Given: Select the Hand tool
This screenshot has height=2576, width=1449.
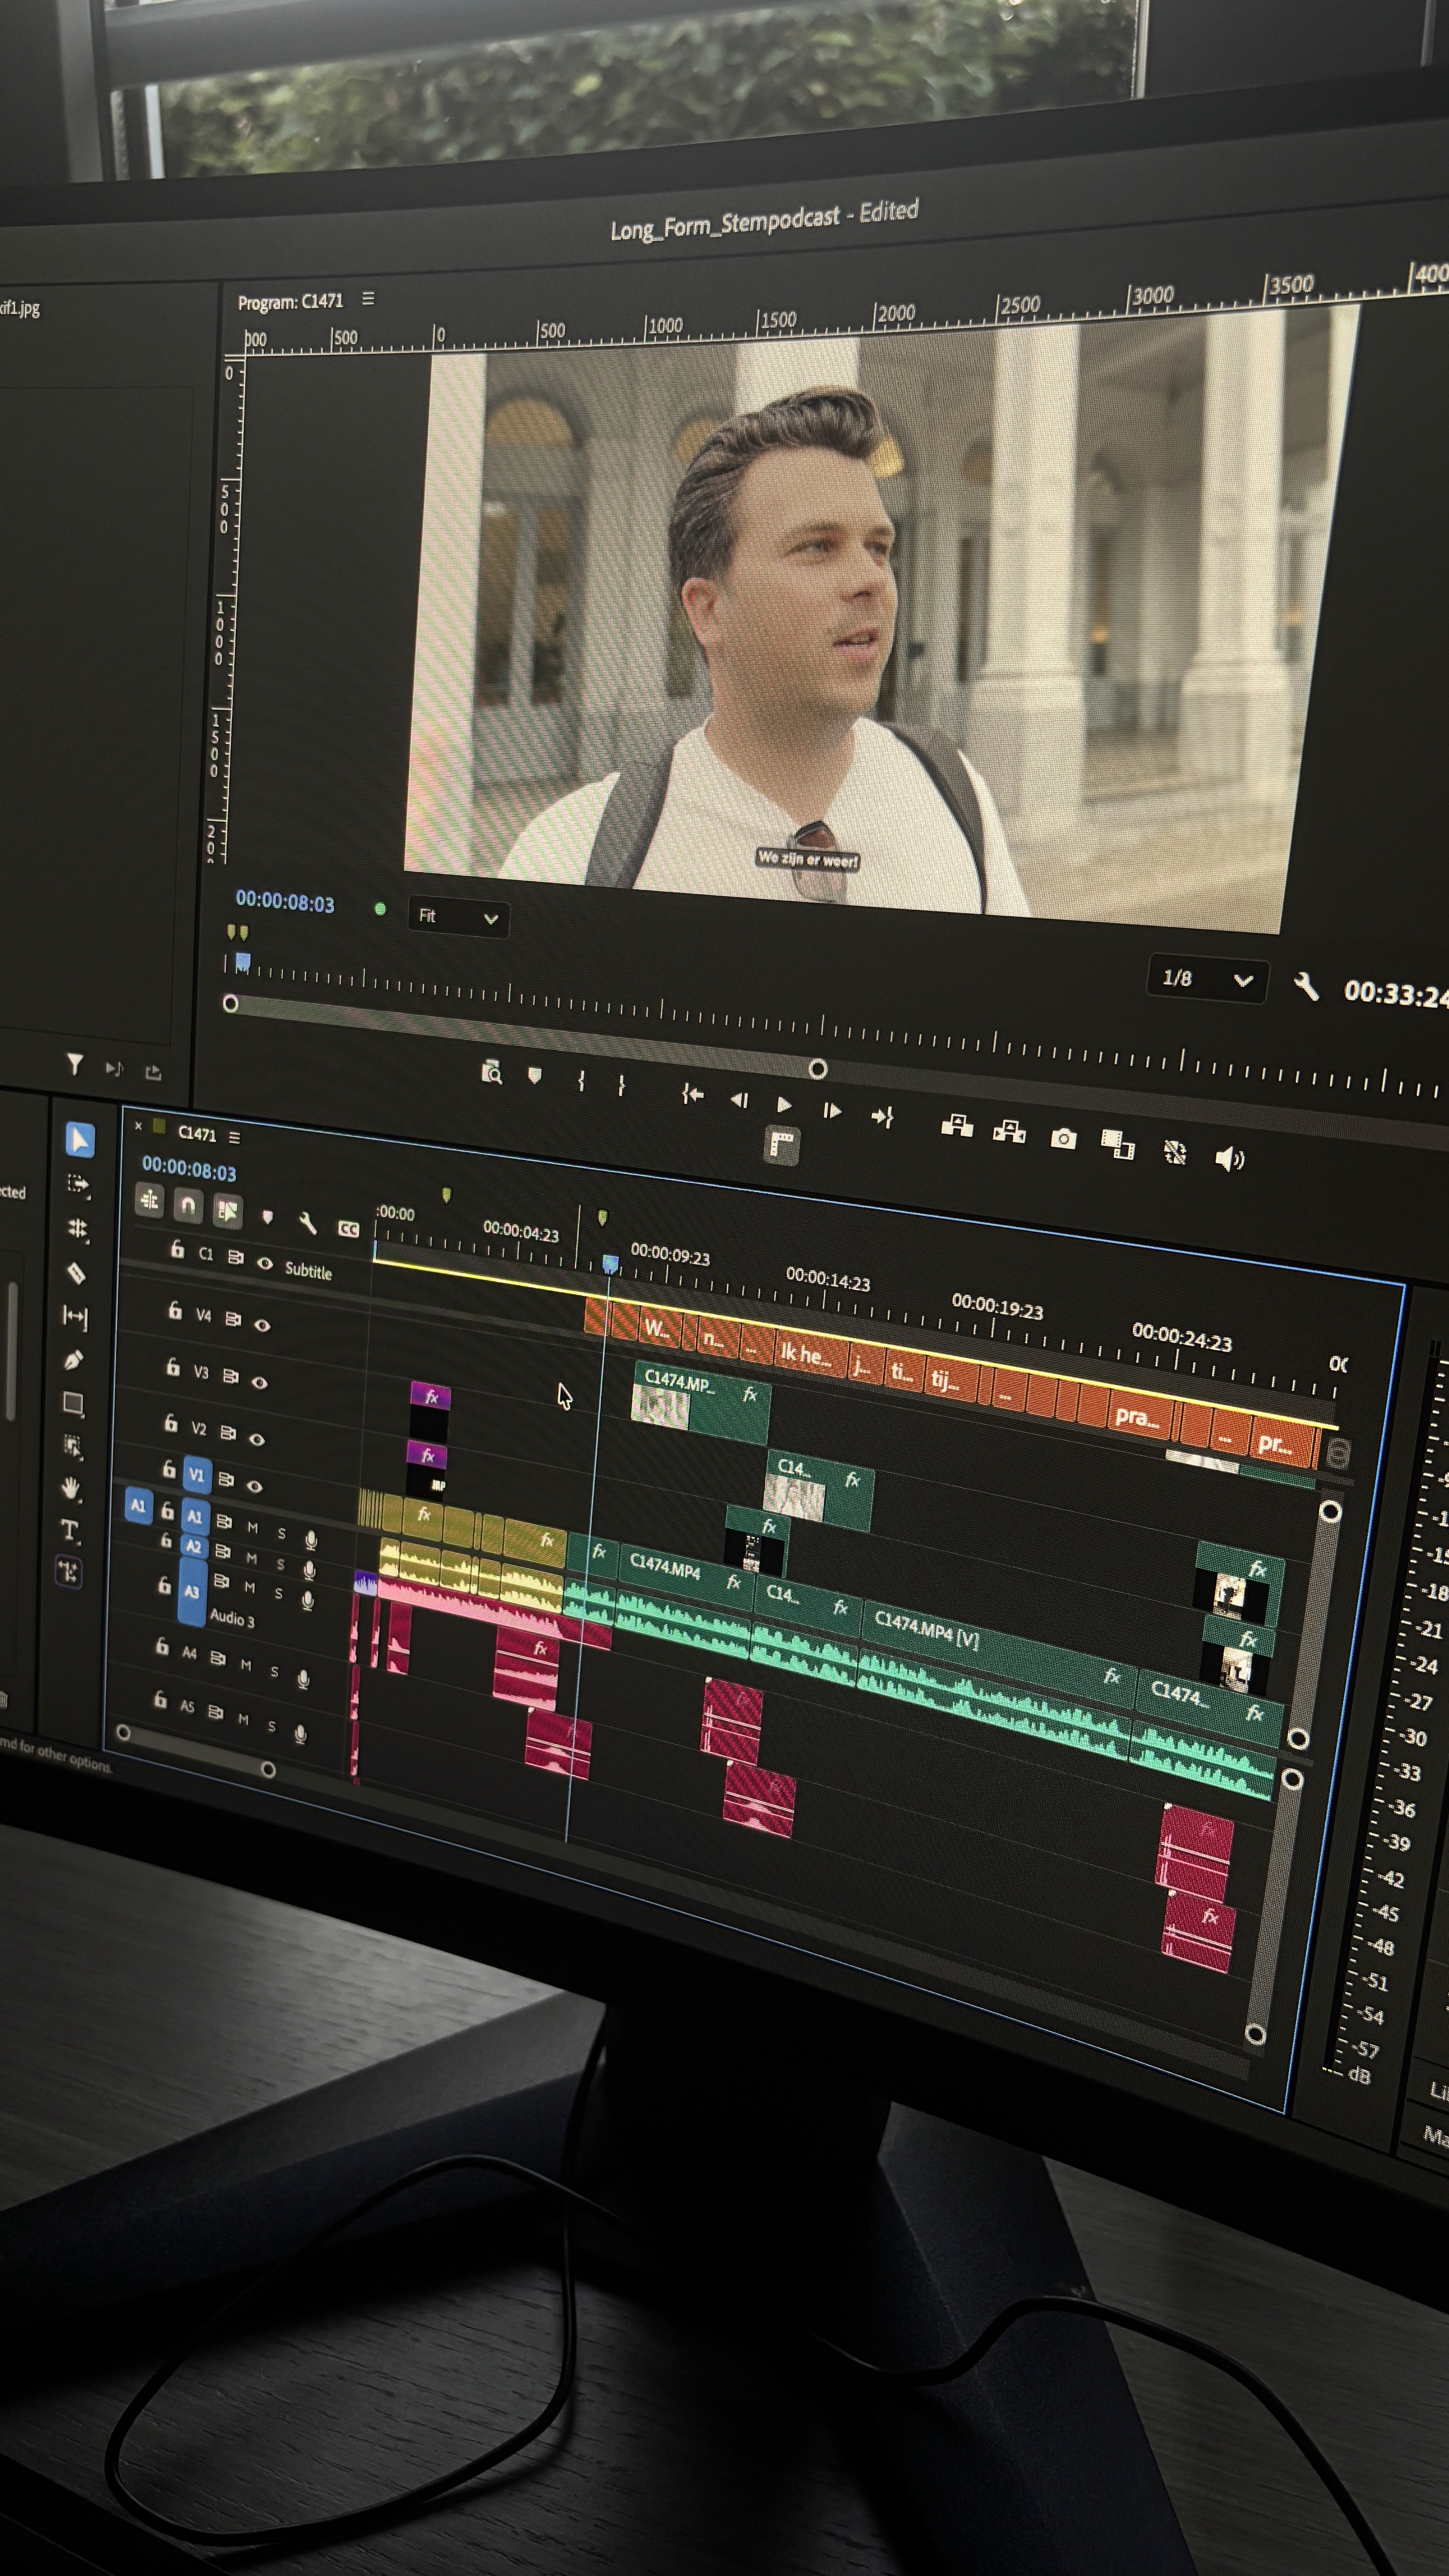Looking at the screenshot, I should click(71, 1489).
